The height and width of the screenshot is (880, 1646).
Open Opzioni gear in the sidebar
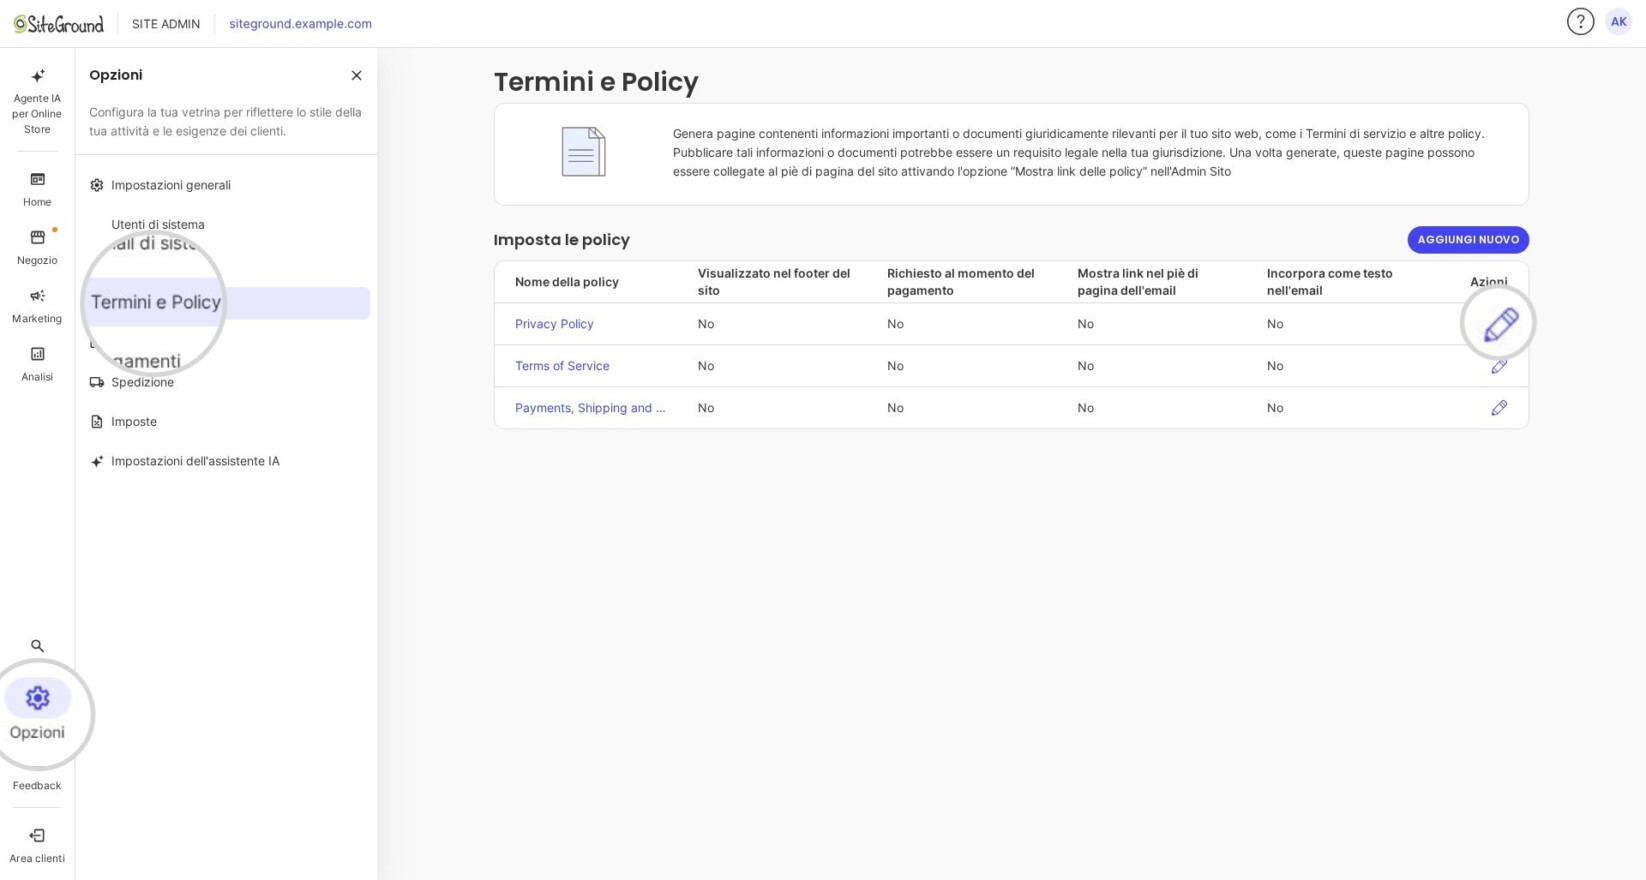37,713
